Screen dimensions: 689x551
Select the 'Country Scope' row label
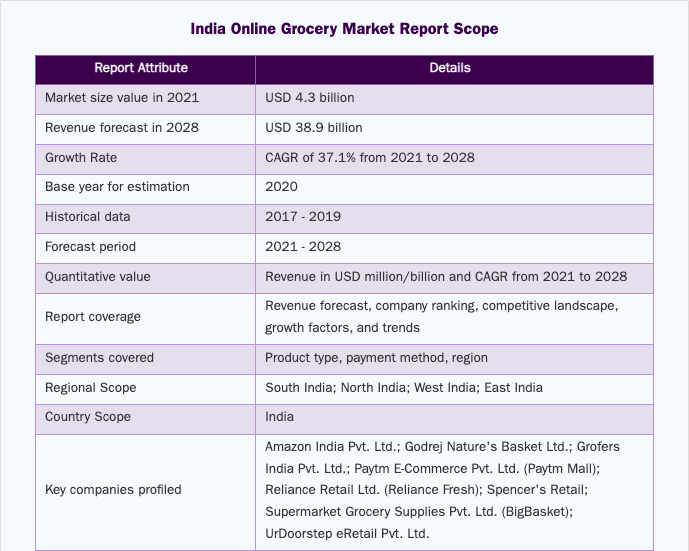point(88,417)
